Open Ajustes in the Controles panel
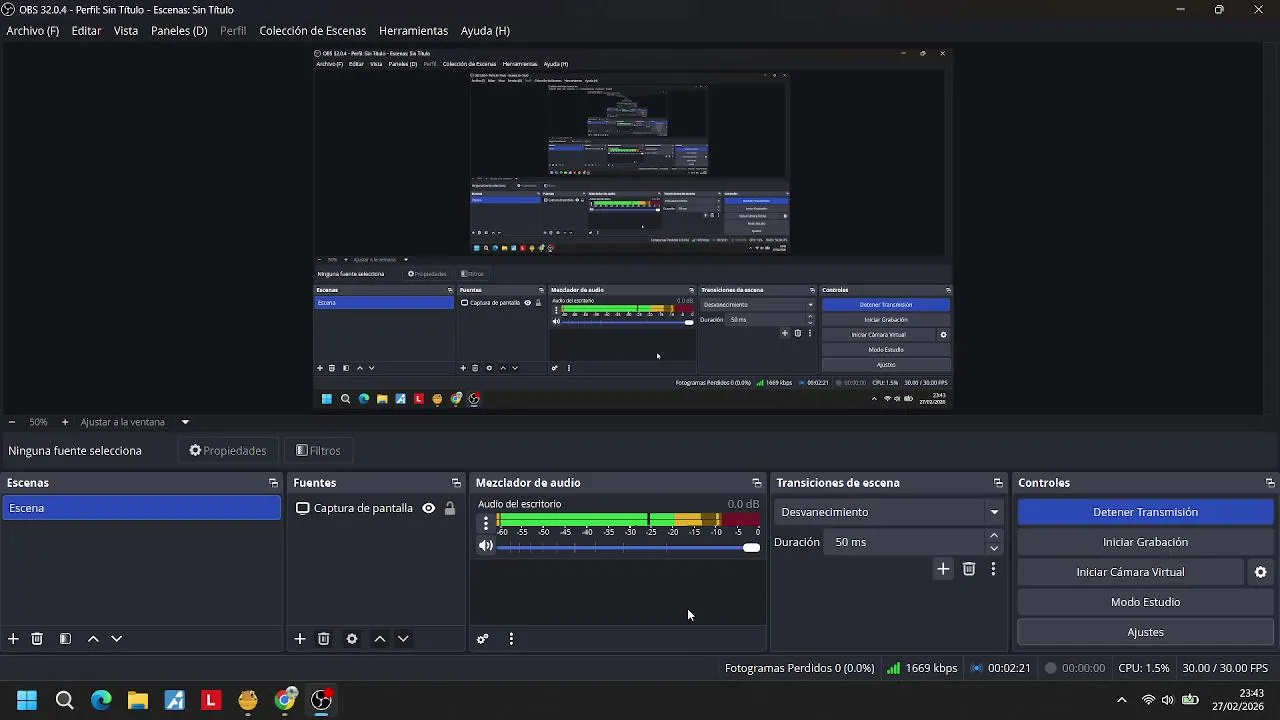This screenshot has height=720, width=1280. click(x=1145, y=632)
